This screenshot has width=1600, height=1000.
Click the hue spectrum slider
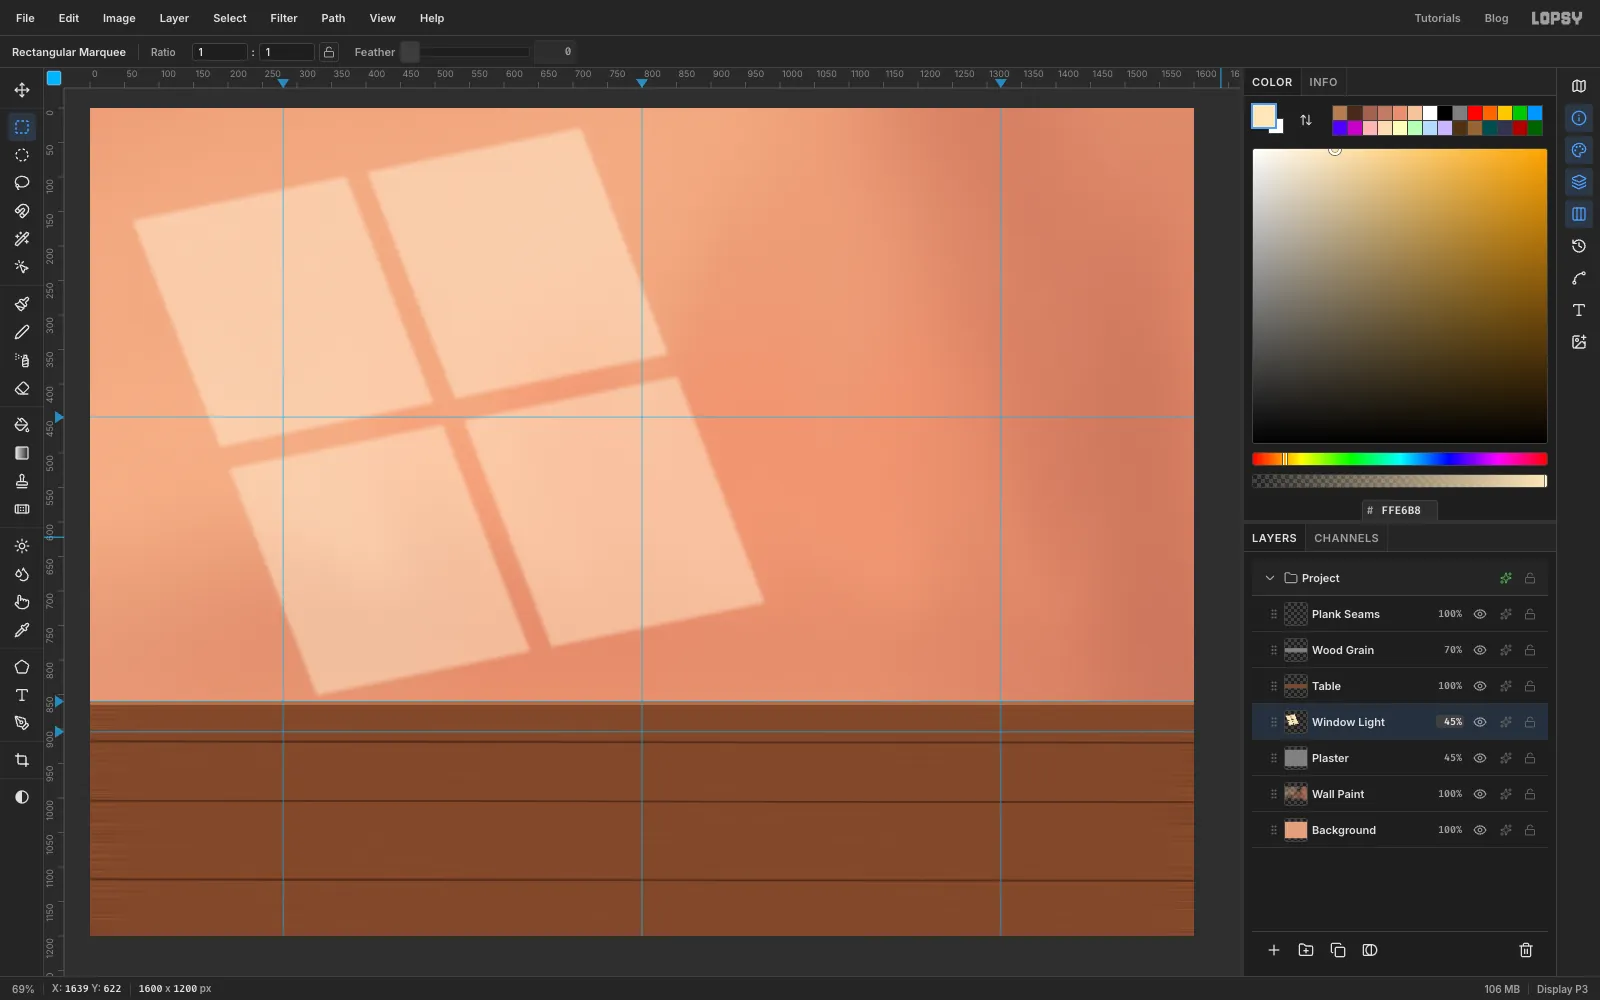[x=1400, y=459]
